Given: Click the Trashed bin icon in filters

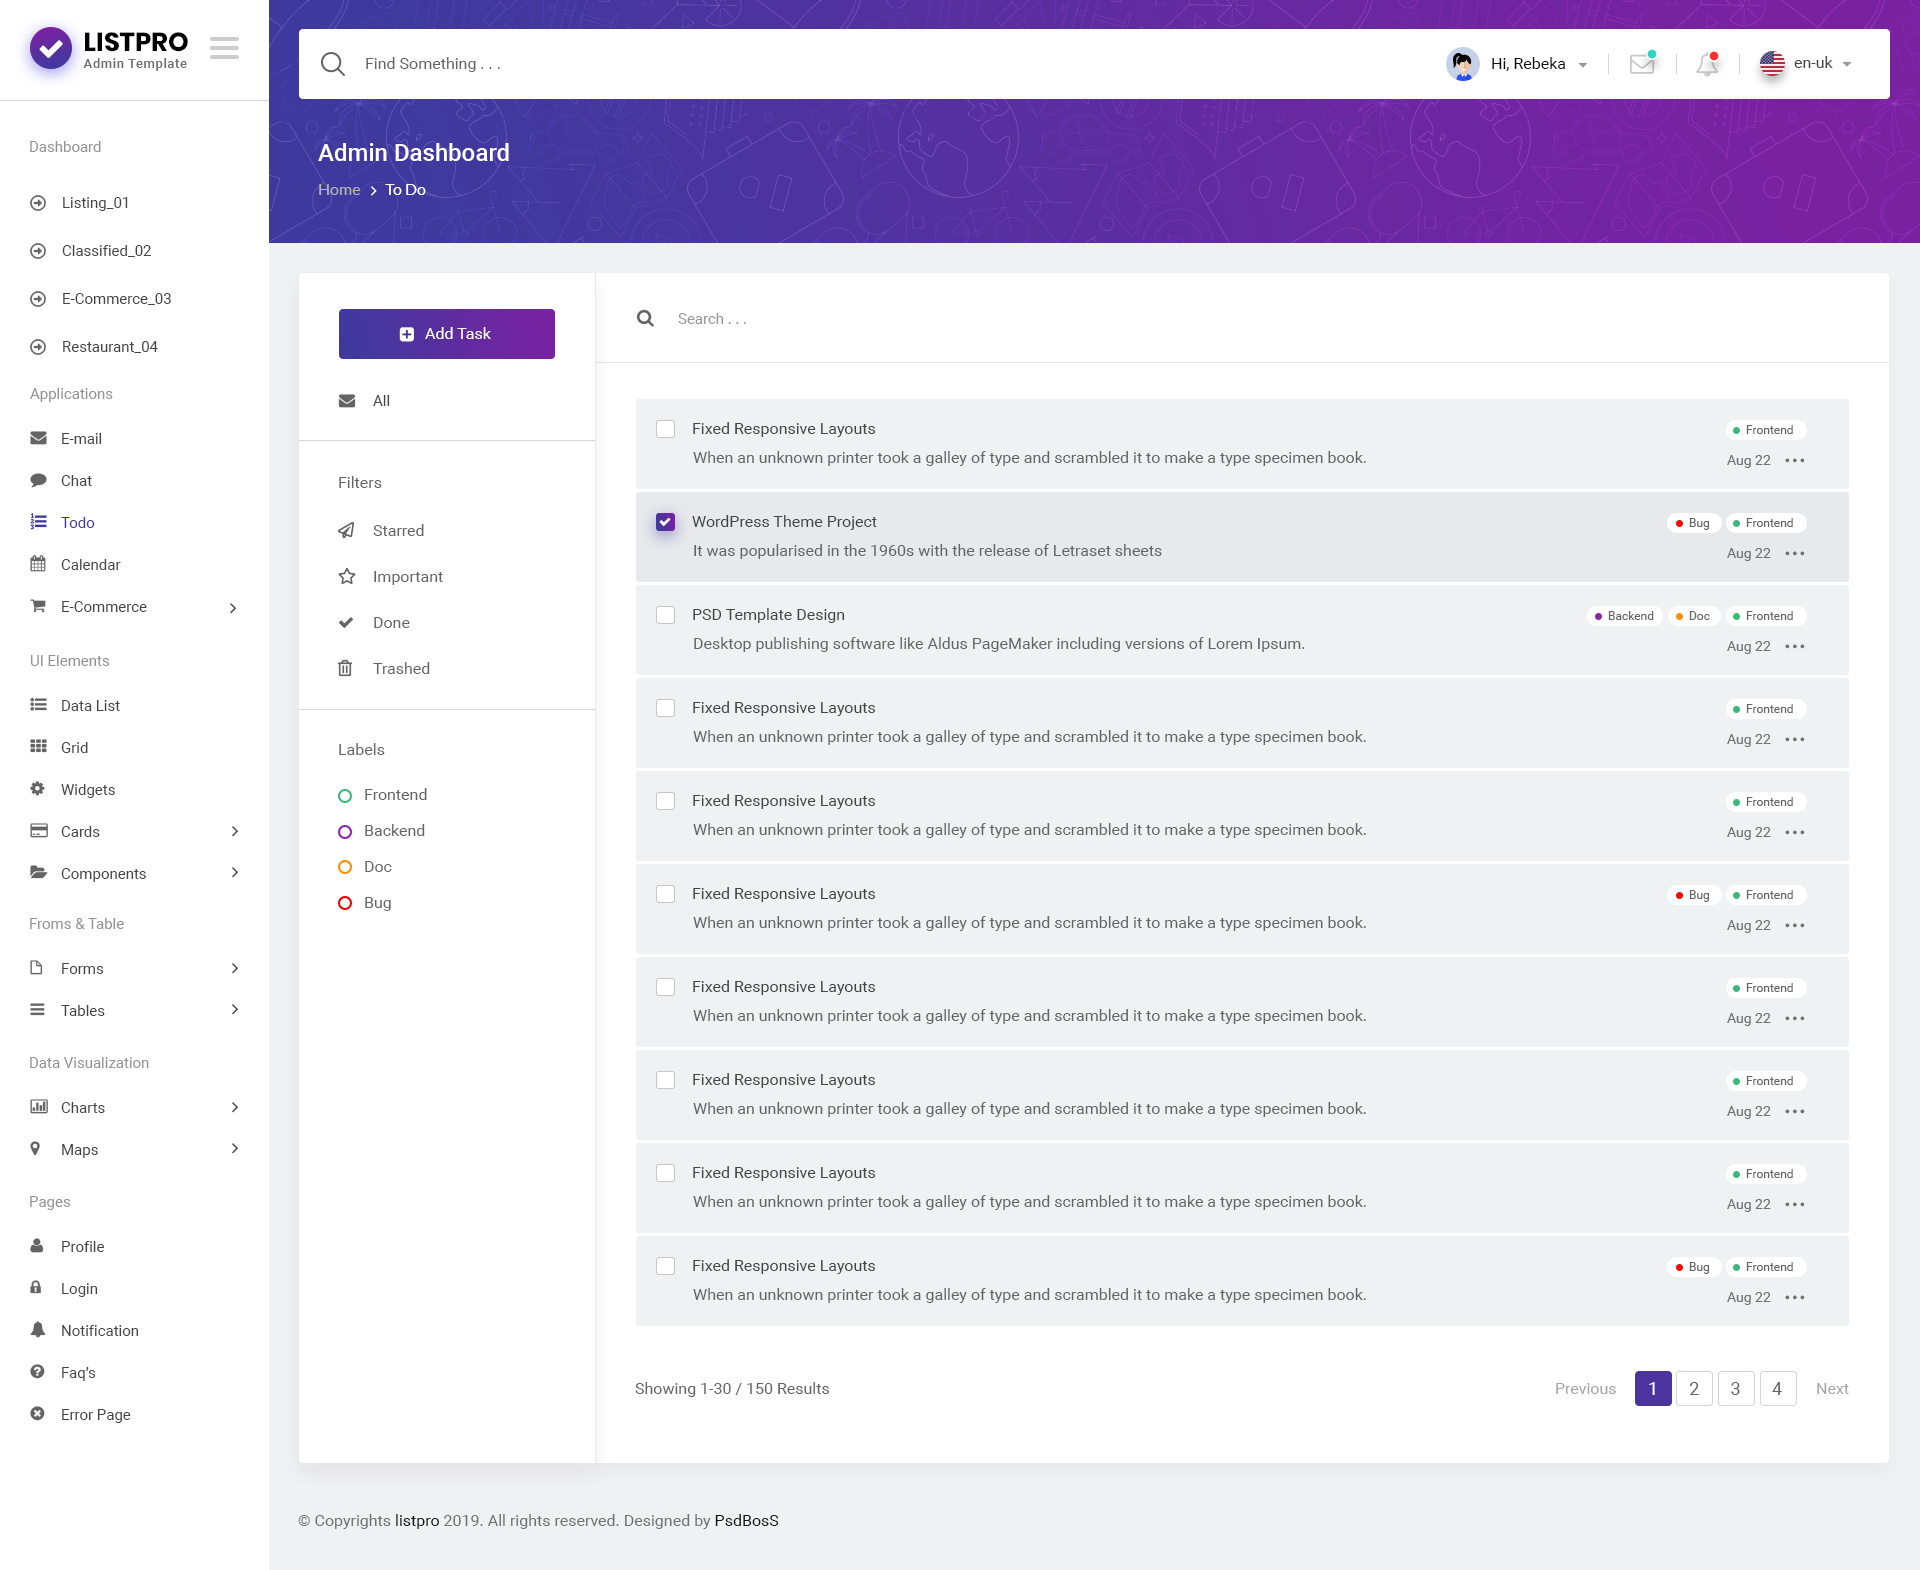Looking at the screenshot, I should [x=345, y=669].
